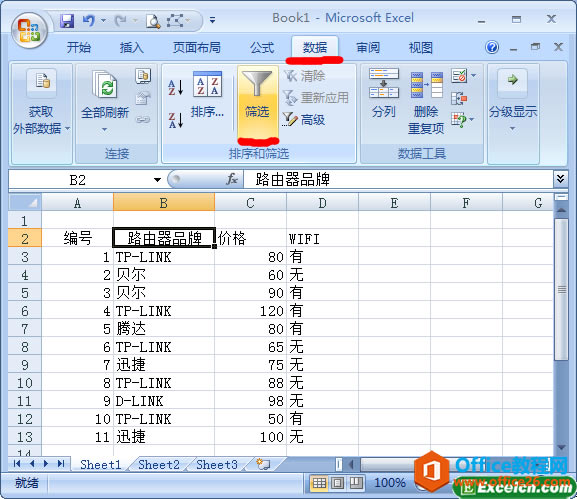Click the 100% zoom level
The height and width of the screenshot is (499, 577).
(x=390, y=482)
